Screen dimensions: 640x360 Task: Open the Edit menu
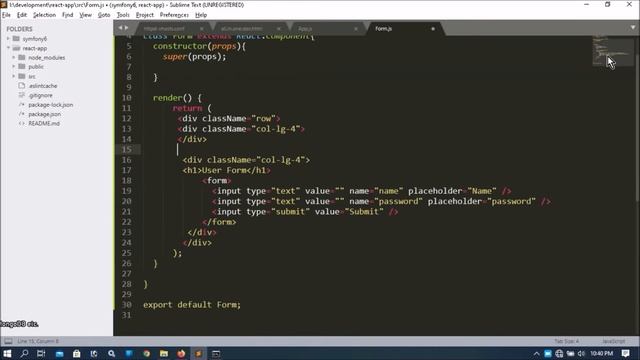[x=22, y=15]
